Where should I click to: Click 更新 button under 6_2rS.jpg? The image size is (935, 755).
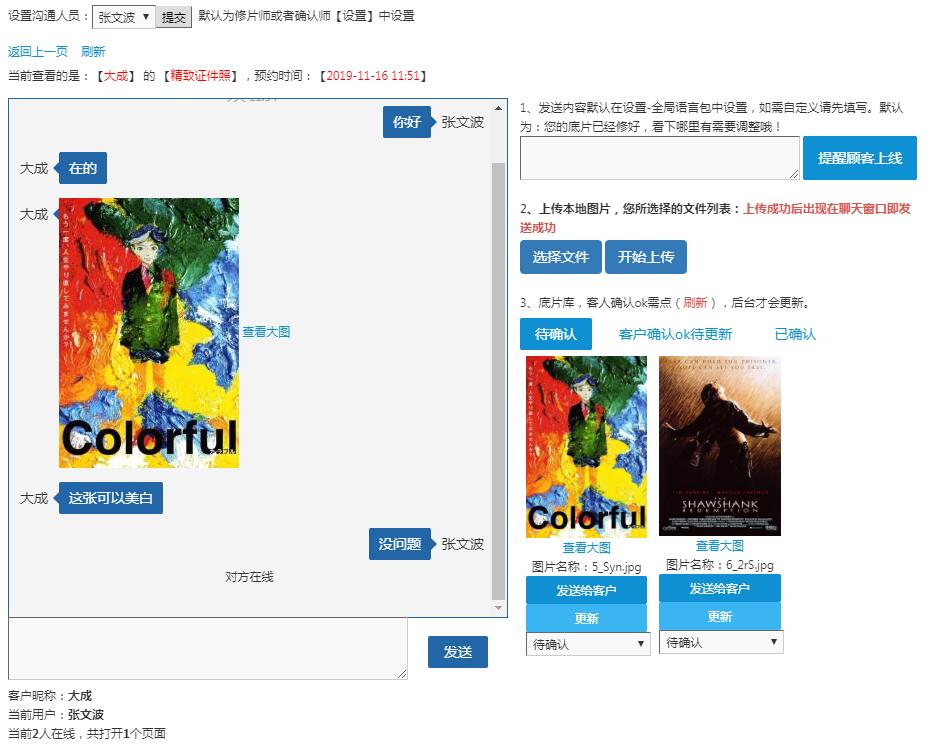coord(720,616)
